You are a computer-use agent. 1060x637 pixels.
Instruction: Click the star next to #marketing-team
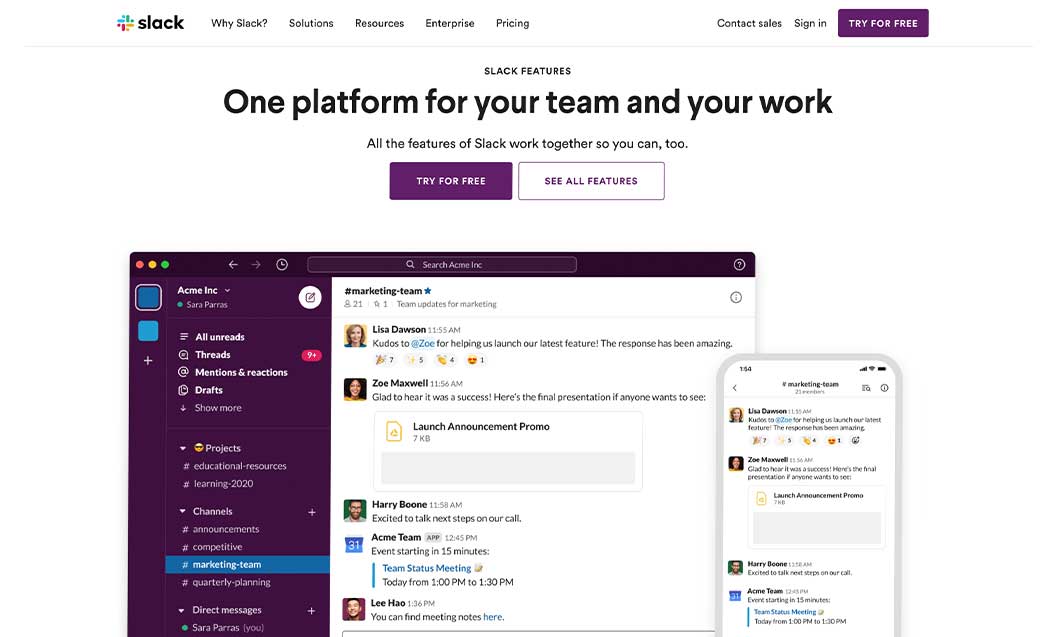[x=428, y=291]
